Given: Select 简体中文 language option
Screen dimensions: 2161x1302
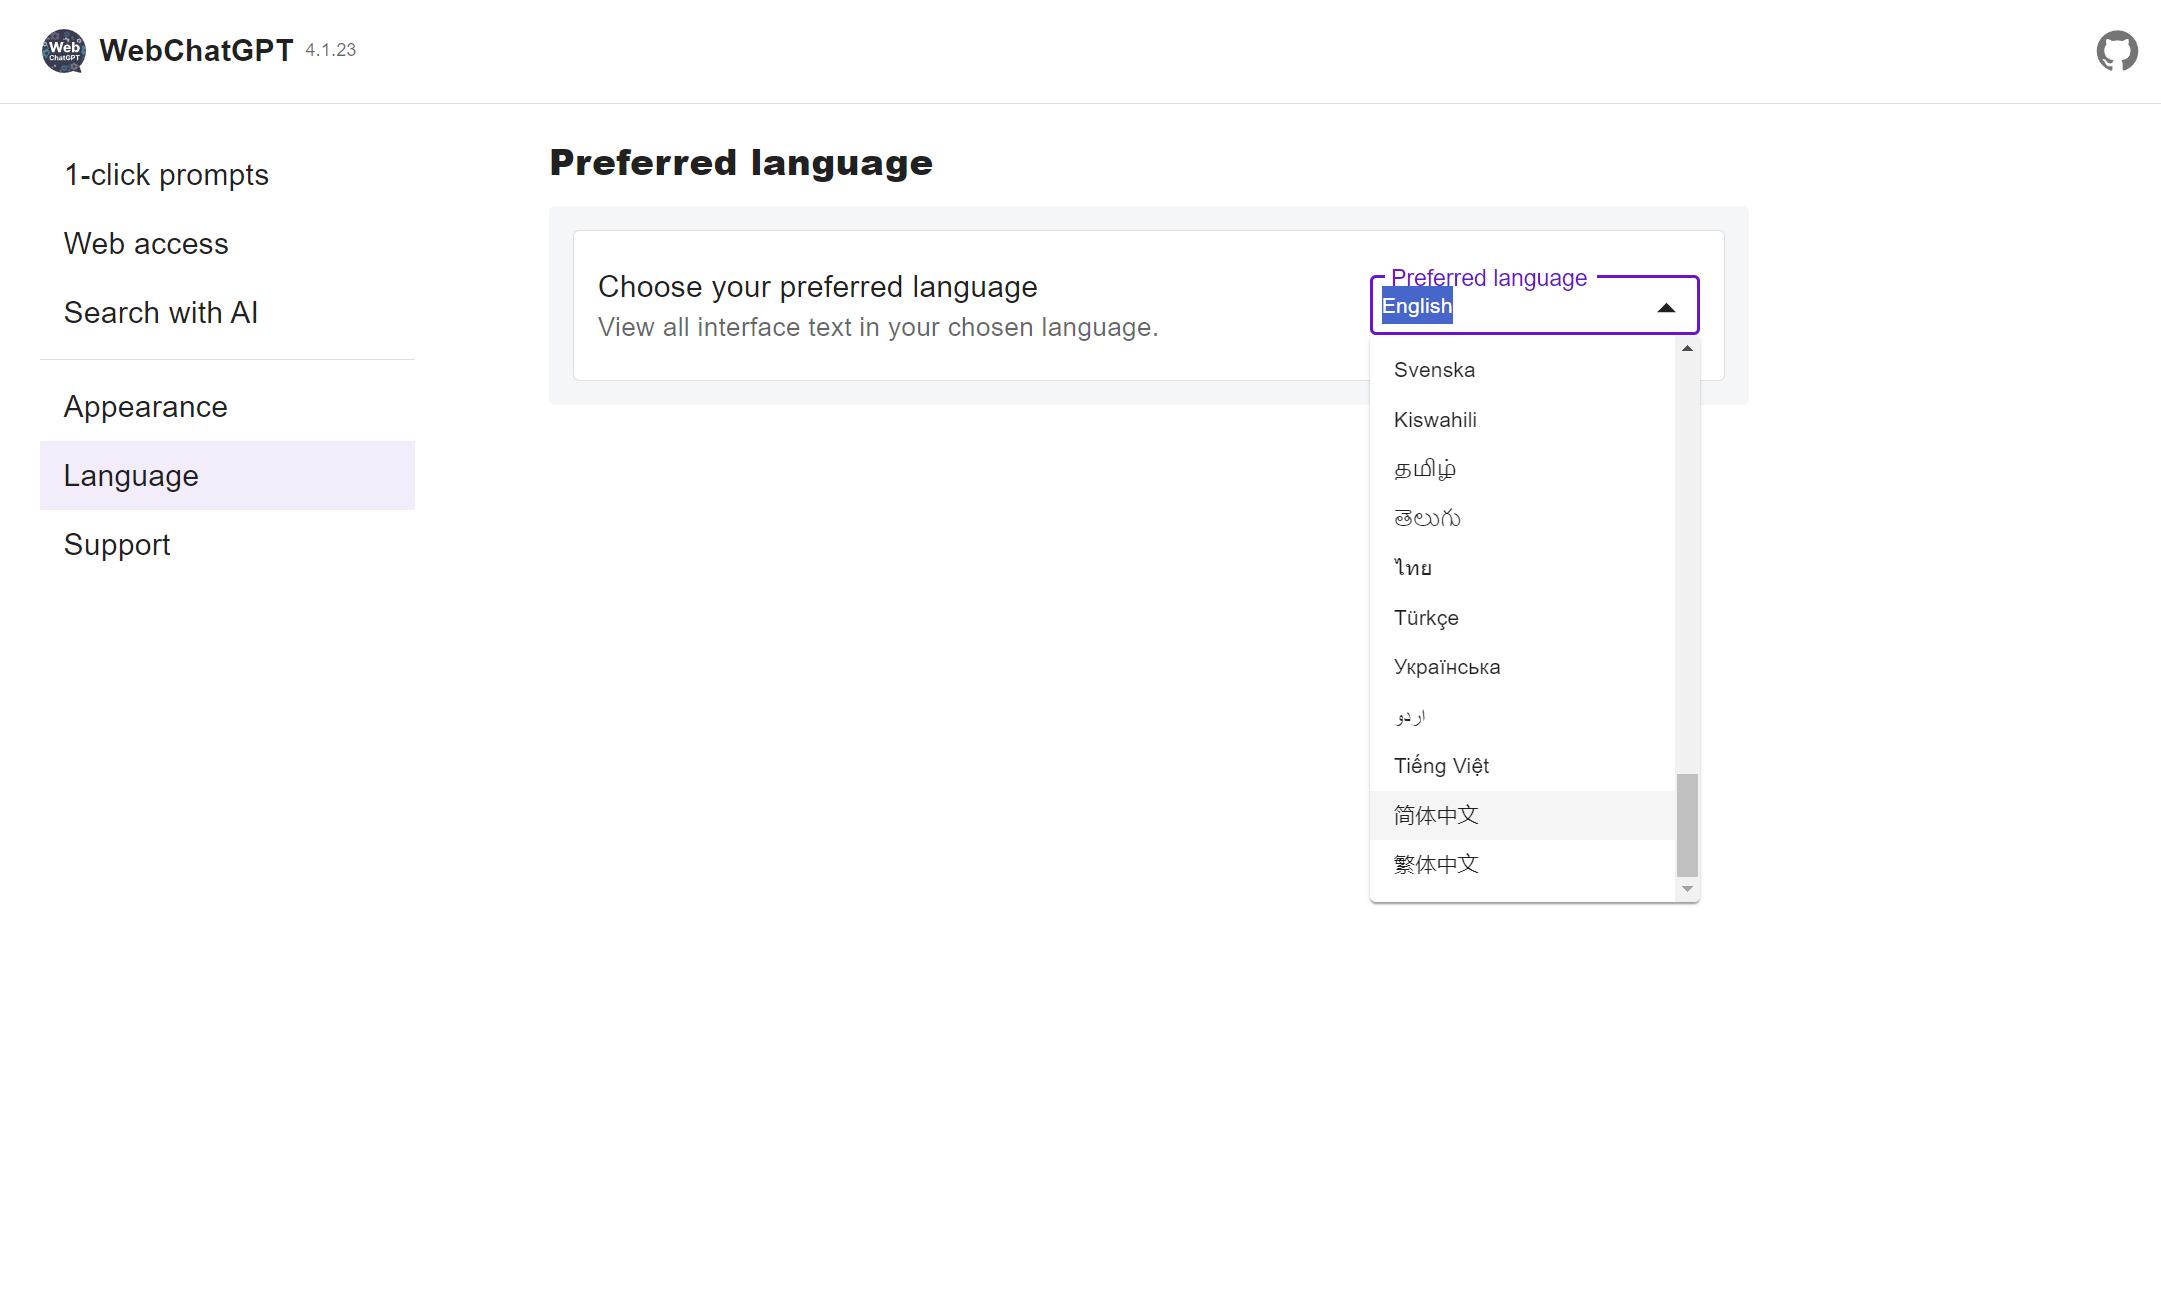Looking at the screenshot, I should click(x=1523, y=816).
